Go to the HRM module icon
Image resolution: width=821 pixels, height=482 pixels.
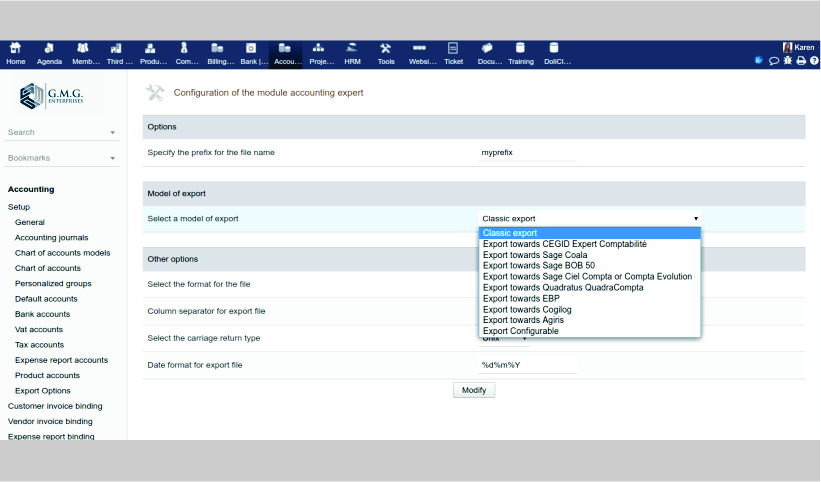(x=352, y=53)
